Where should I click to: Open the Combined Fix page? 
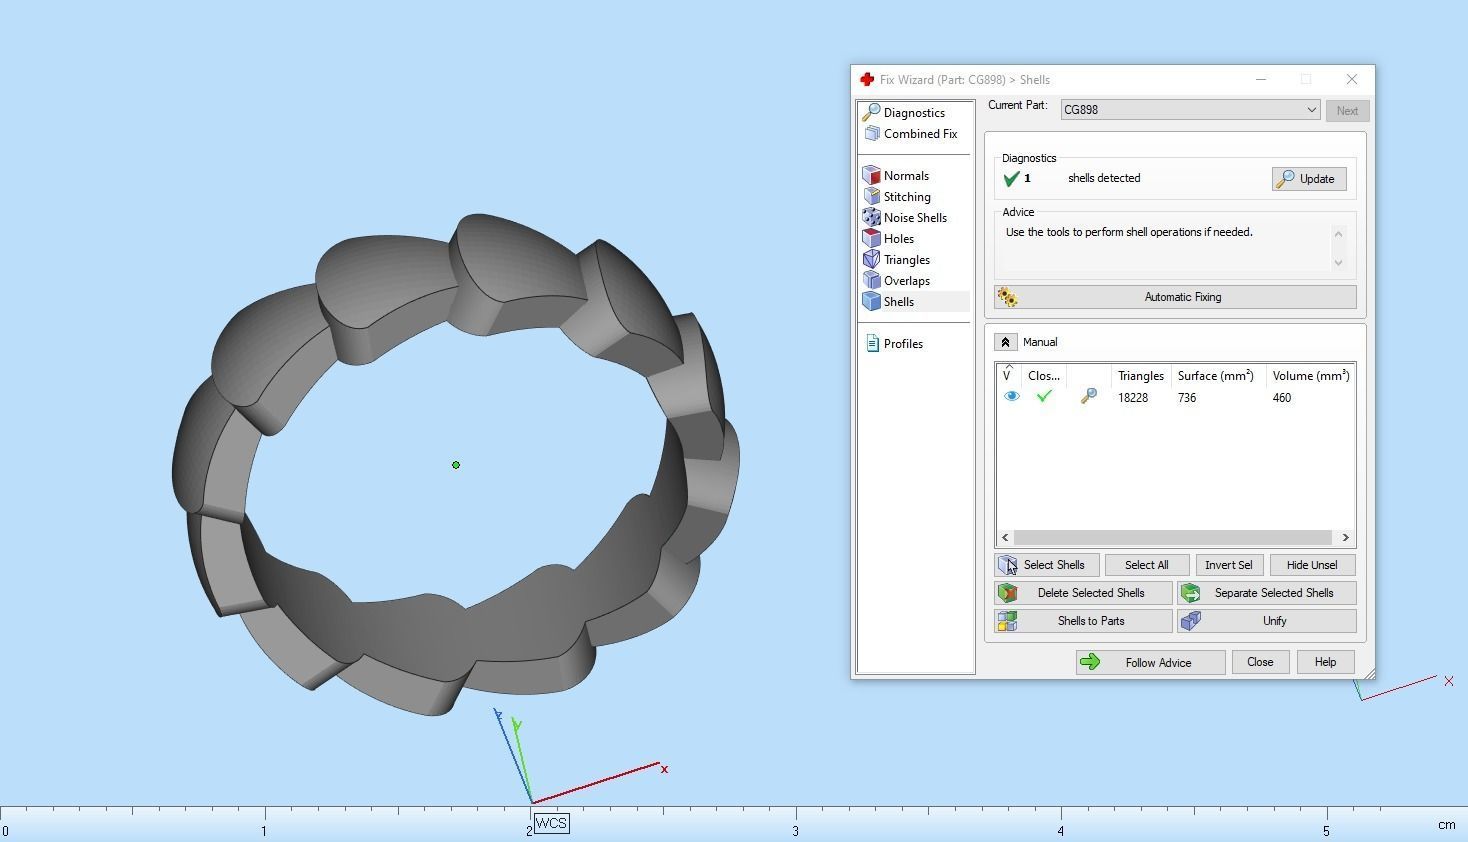coord(920,134)
